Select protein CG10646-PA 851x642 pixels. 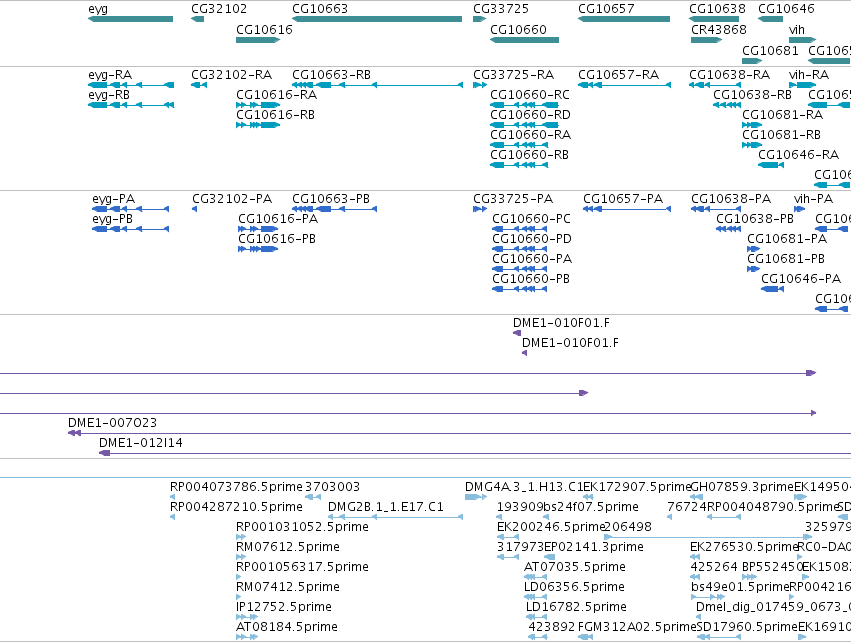772,289
